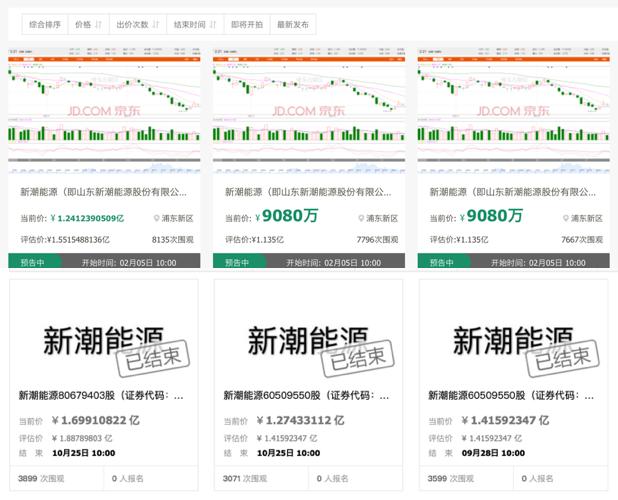This screenshot has height=500, width=618.
Task: Open the 新潮能源80679403股 listing title
Action: point(101,396)
